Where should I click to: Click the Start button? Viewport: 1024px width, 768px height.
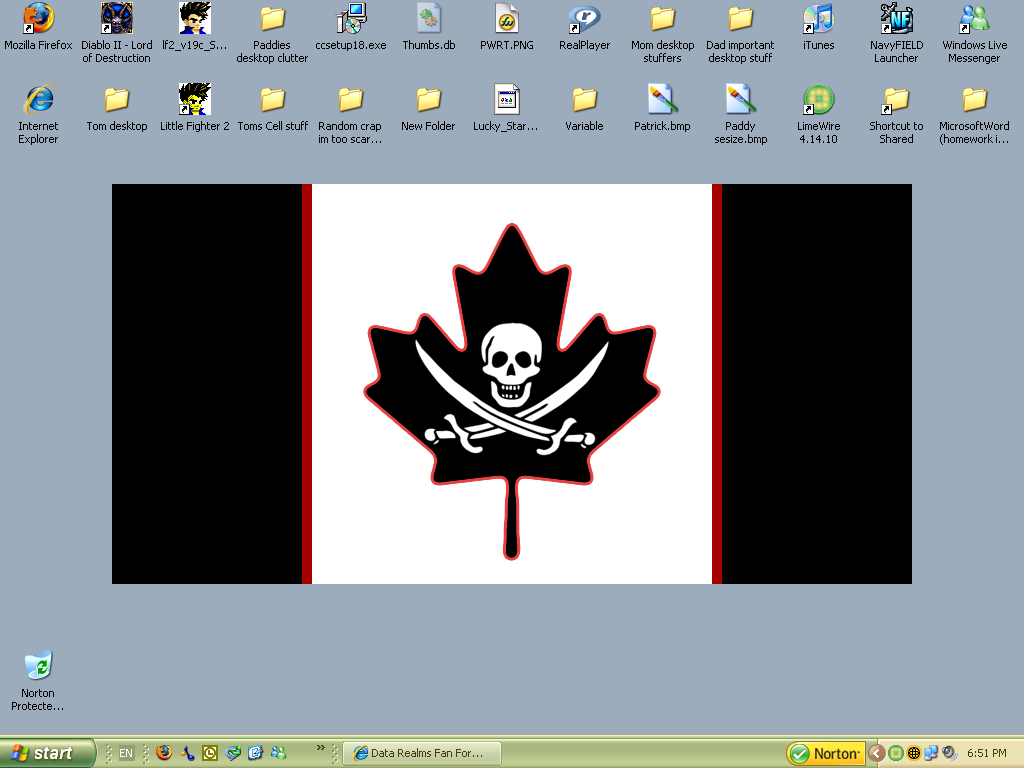pos(48,753)
